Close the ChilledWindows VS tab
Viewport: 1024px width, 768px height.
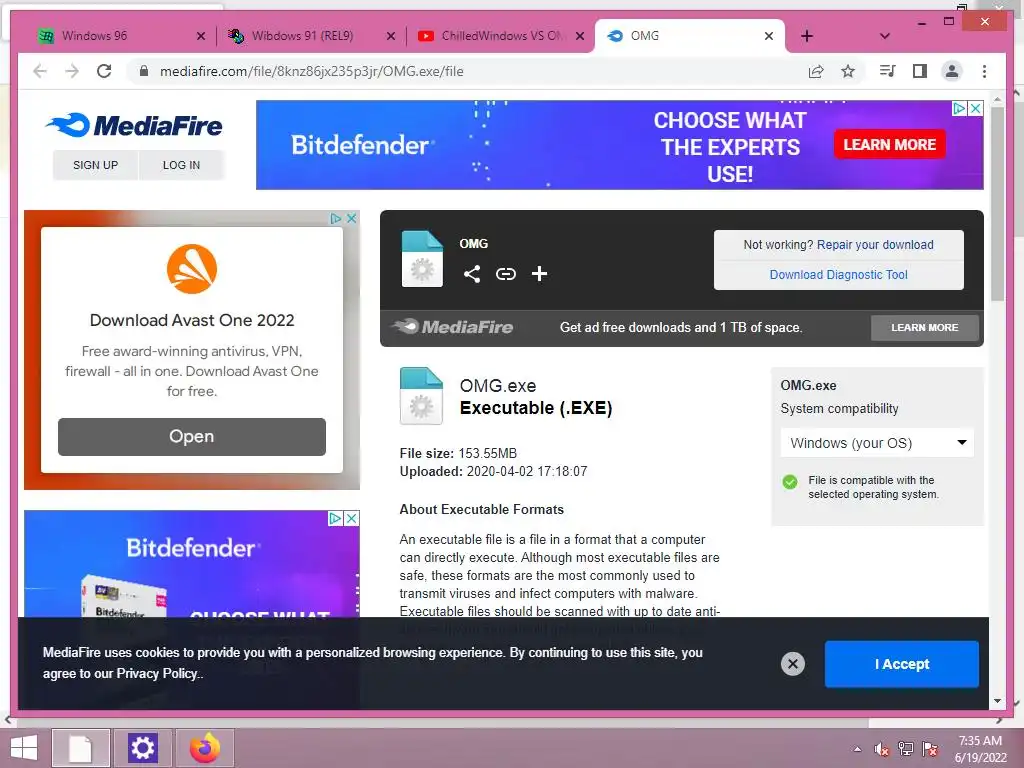pos(580,36)
